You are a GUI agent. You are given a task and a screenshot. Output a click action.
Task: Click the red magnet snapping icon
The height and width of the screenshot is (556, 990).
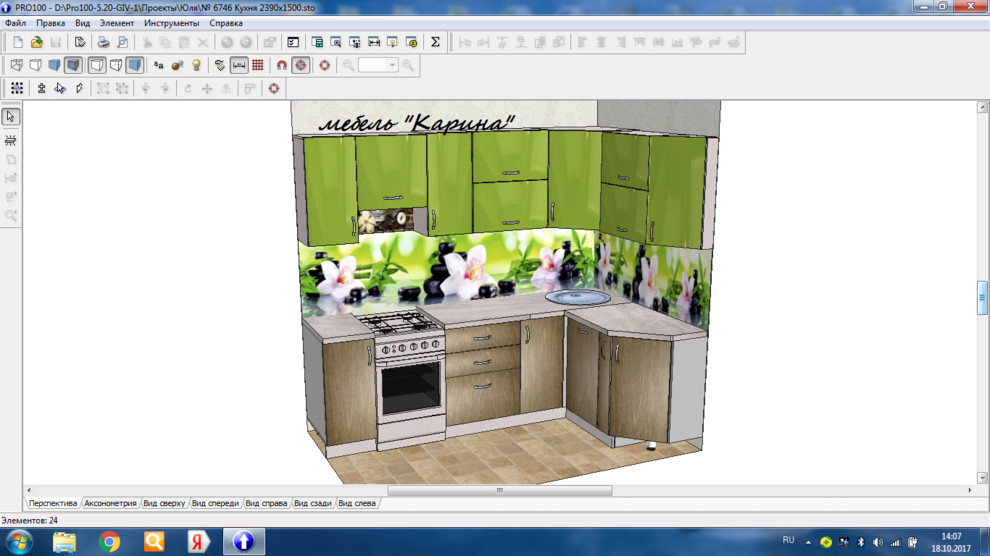pos(282,65)
